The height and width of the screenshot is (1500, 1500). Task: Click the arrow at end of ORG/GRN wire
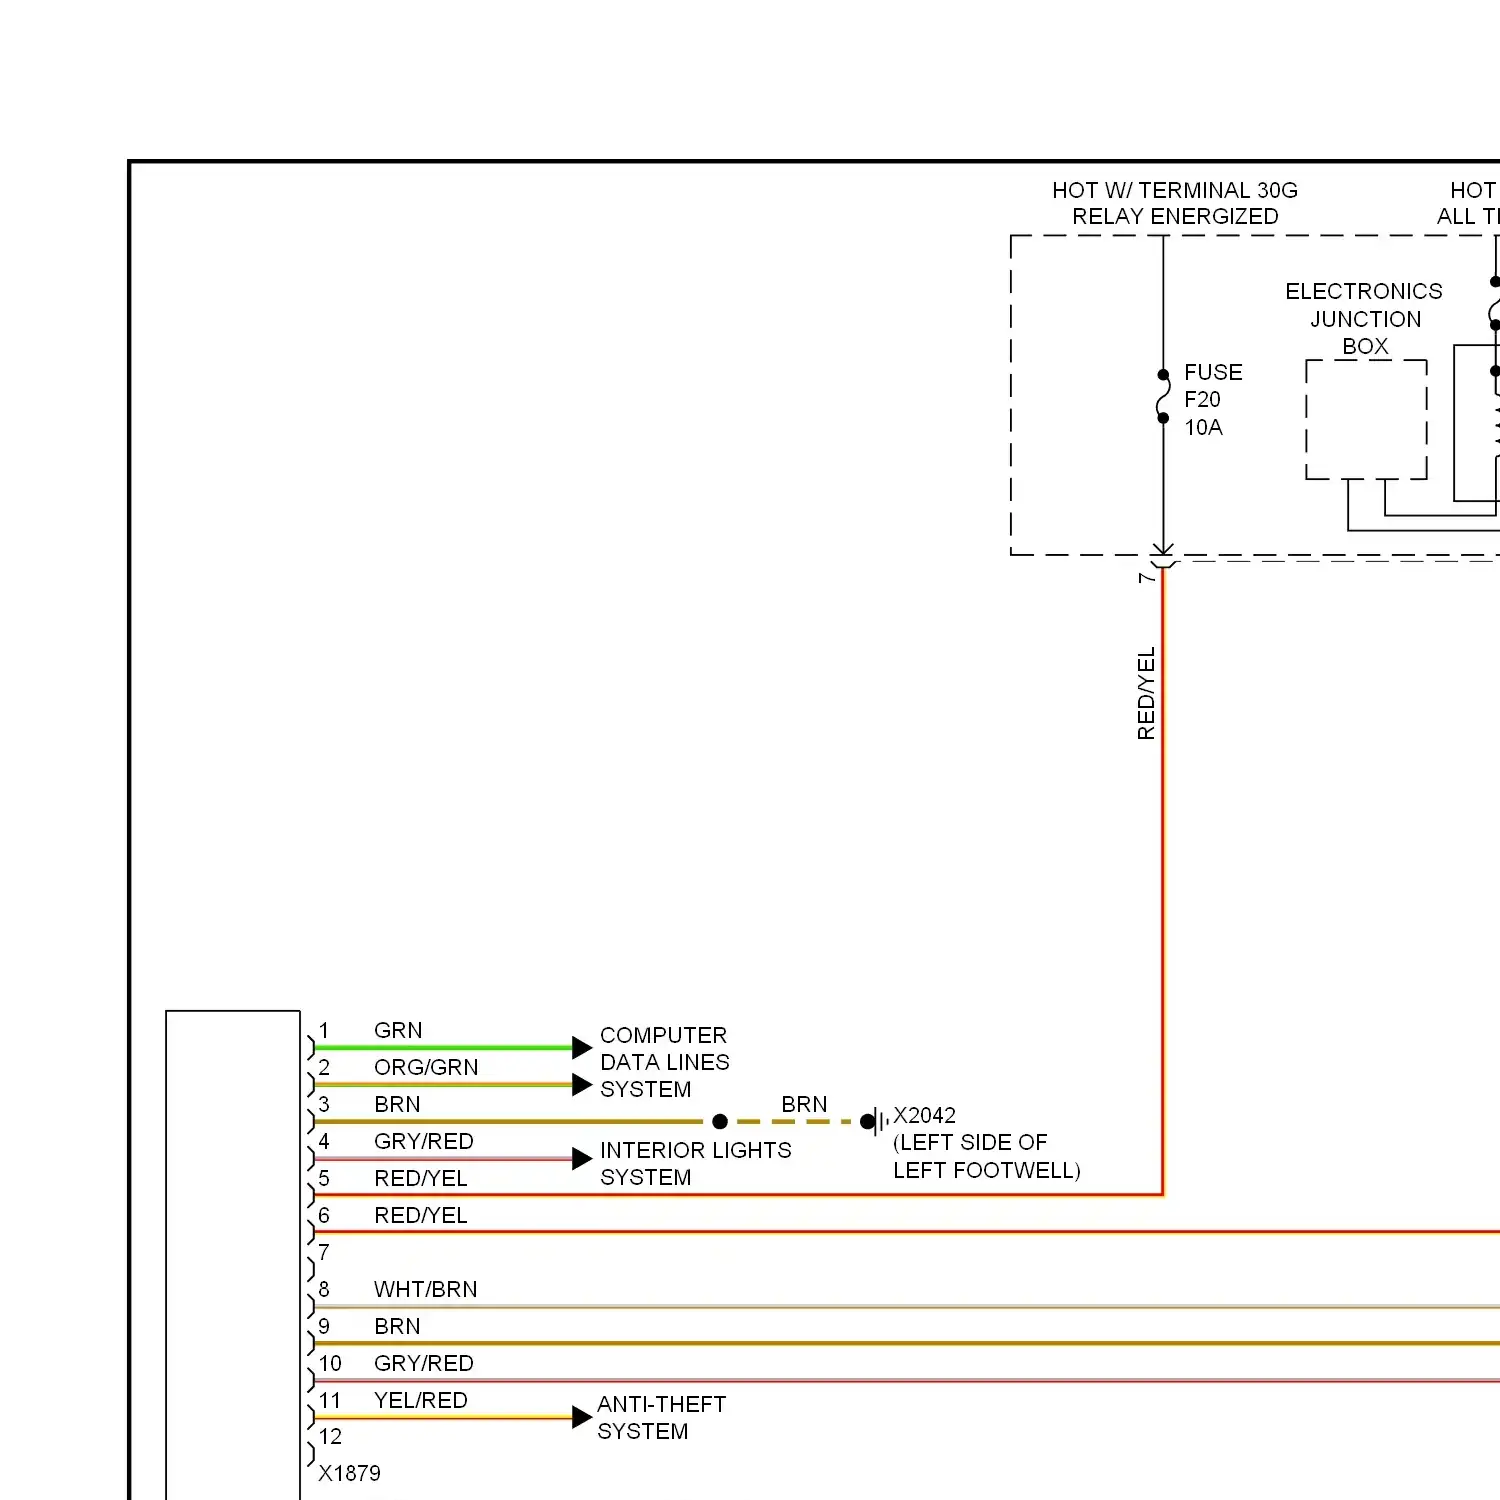[x=582, y=1084]
